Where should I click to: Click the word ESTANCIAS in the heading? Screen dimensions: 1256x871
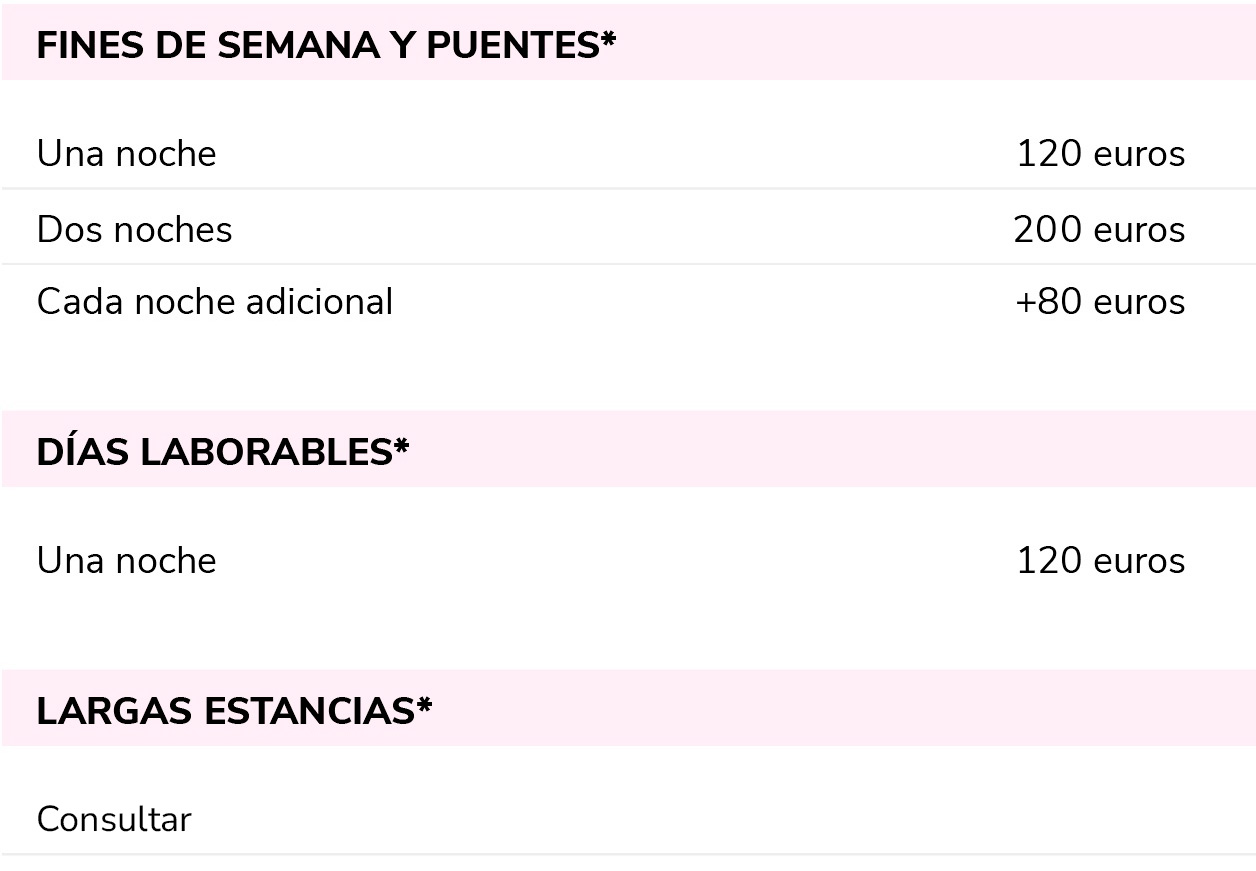click(309, 711)
